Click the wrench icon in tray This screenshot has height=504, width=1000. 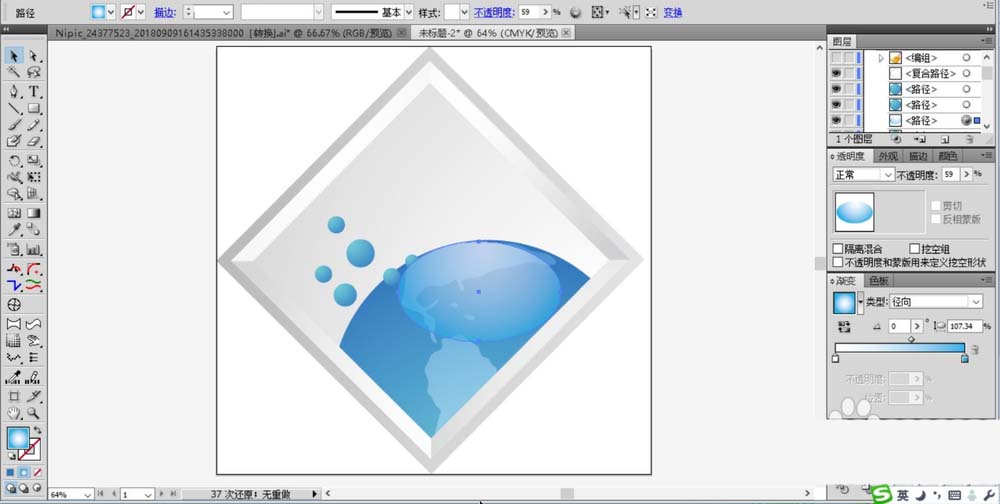(x=989, y=495)
